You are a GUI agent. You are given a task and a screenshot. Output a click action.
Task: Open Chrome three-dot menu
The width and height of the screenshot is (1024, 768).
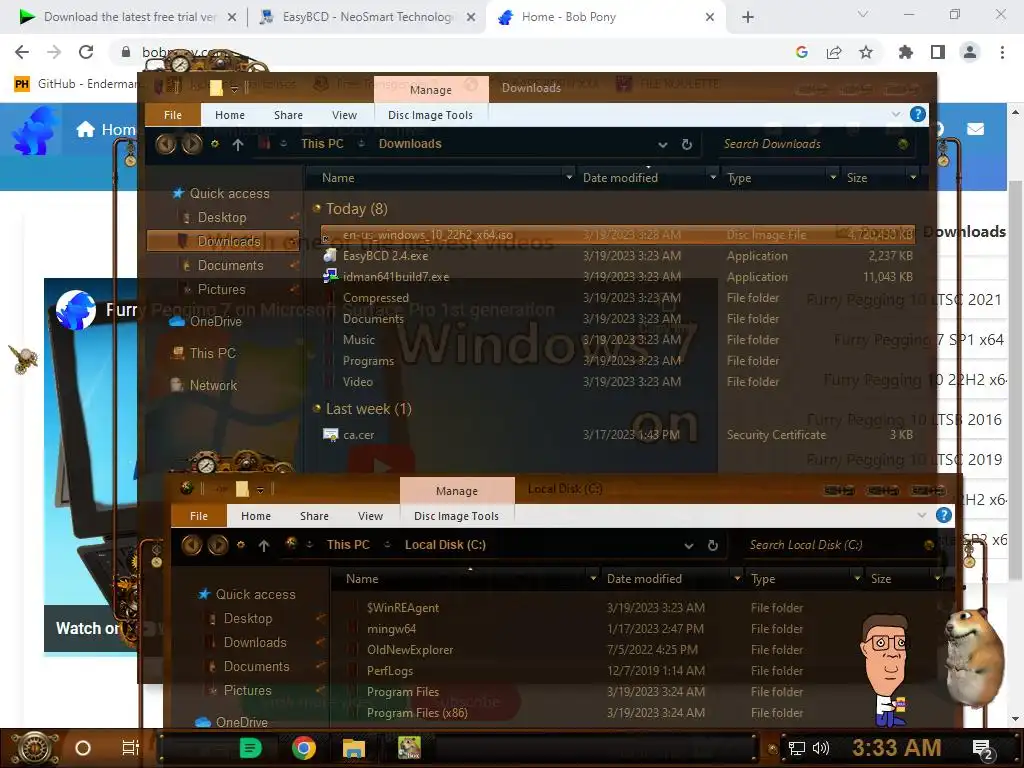point(1002,52)
